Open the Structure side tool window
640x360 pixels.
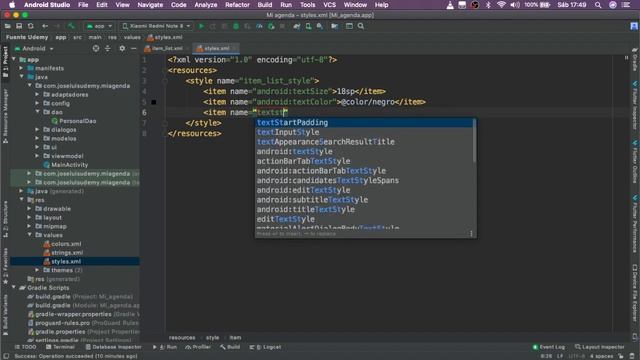pyautogui.click(x=5, y=218)
